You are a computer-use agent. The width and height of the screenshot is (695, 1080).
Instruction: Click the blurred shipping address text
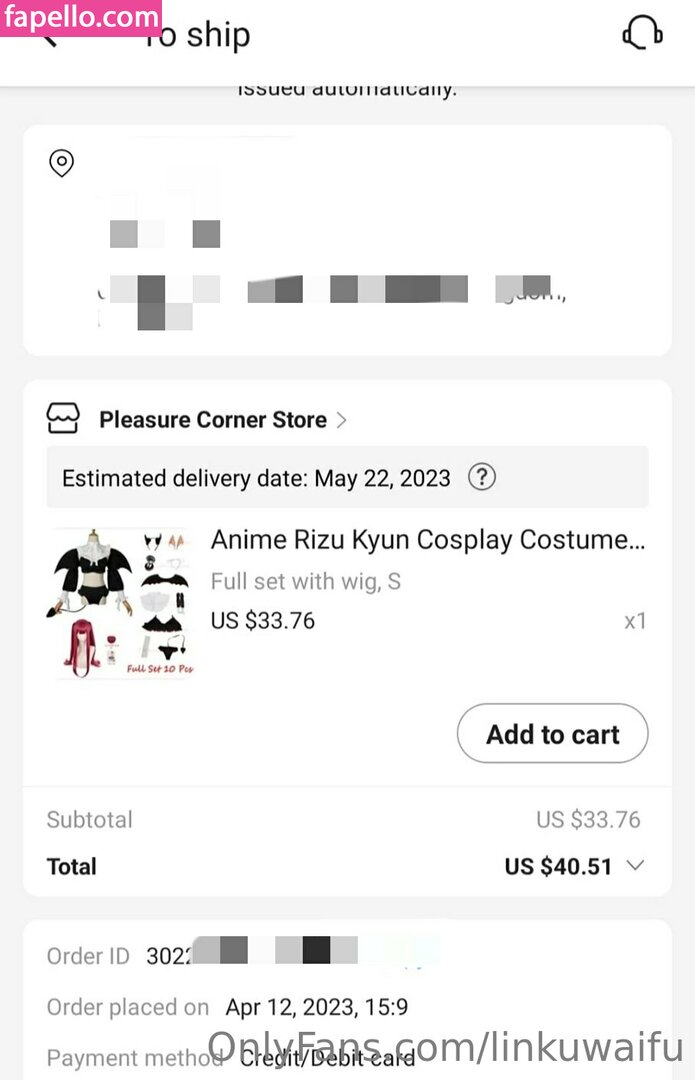point(330,290)
